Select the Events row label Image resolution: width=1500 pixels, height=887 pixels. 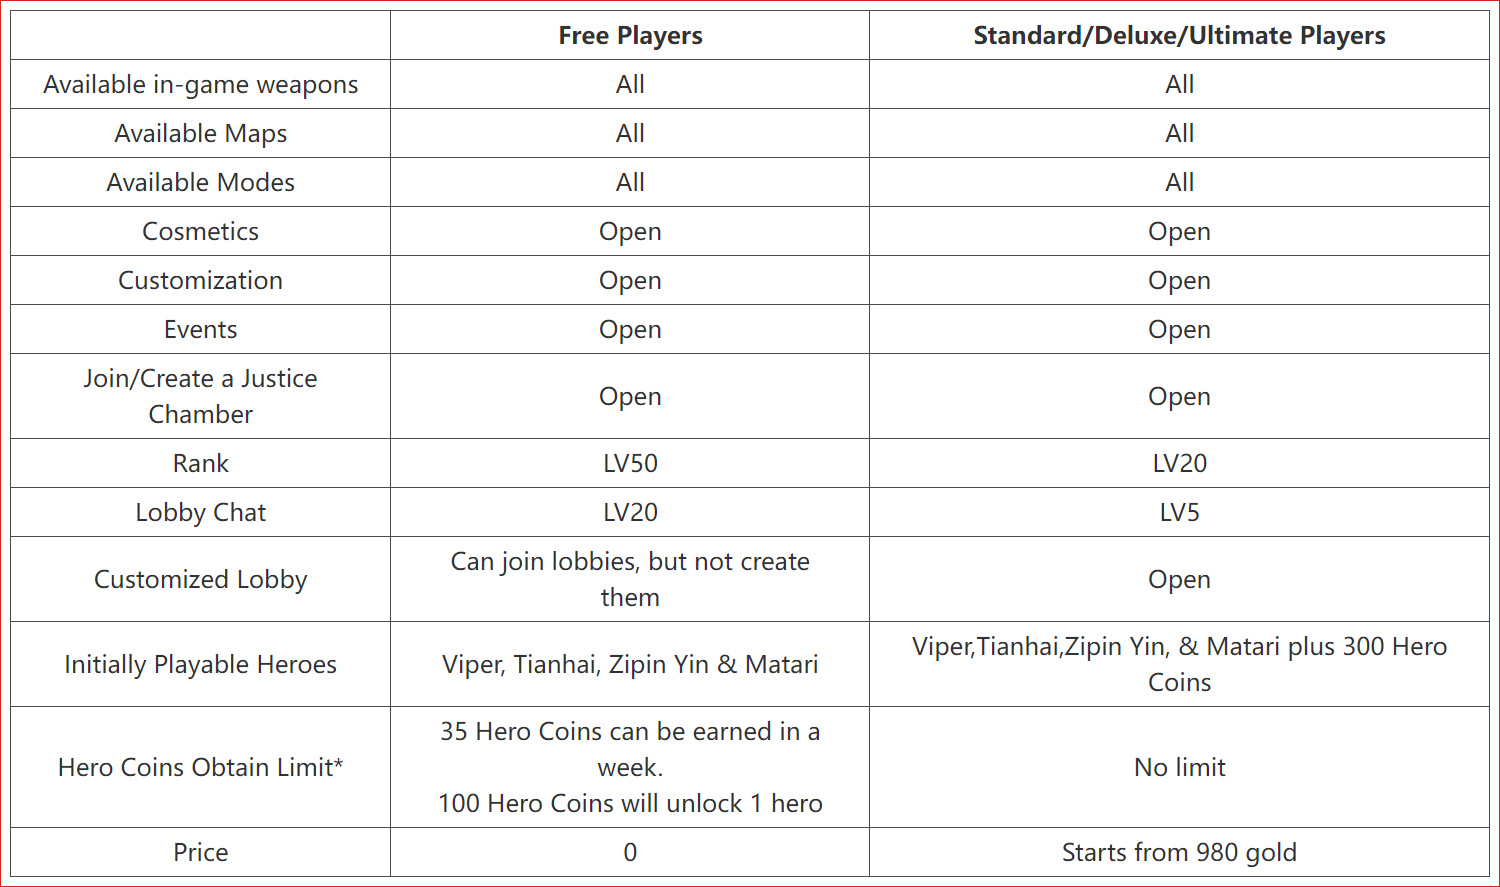coord(200,329)
